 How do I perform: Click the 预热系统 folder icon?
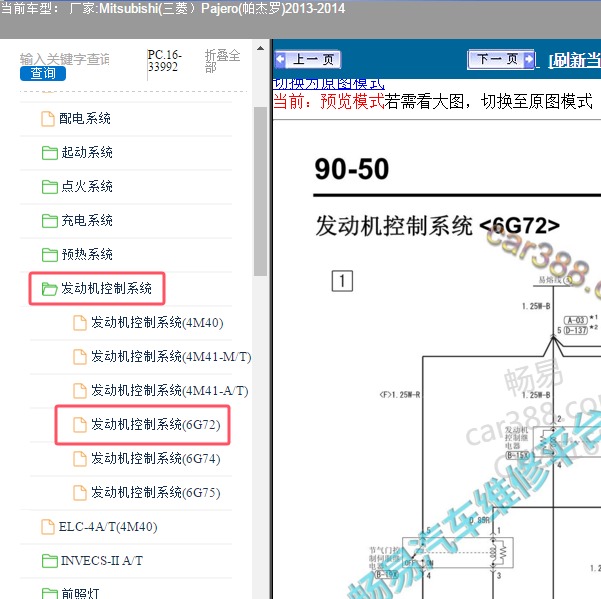(x=49, y=255)
